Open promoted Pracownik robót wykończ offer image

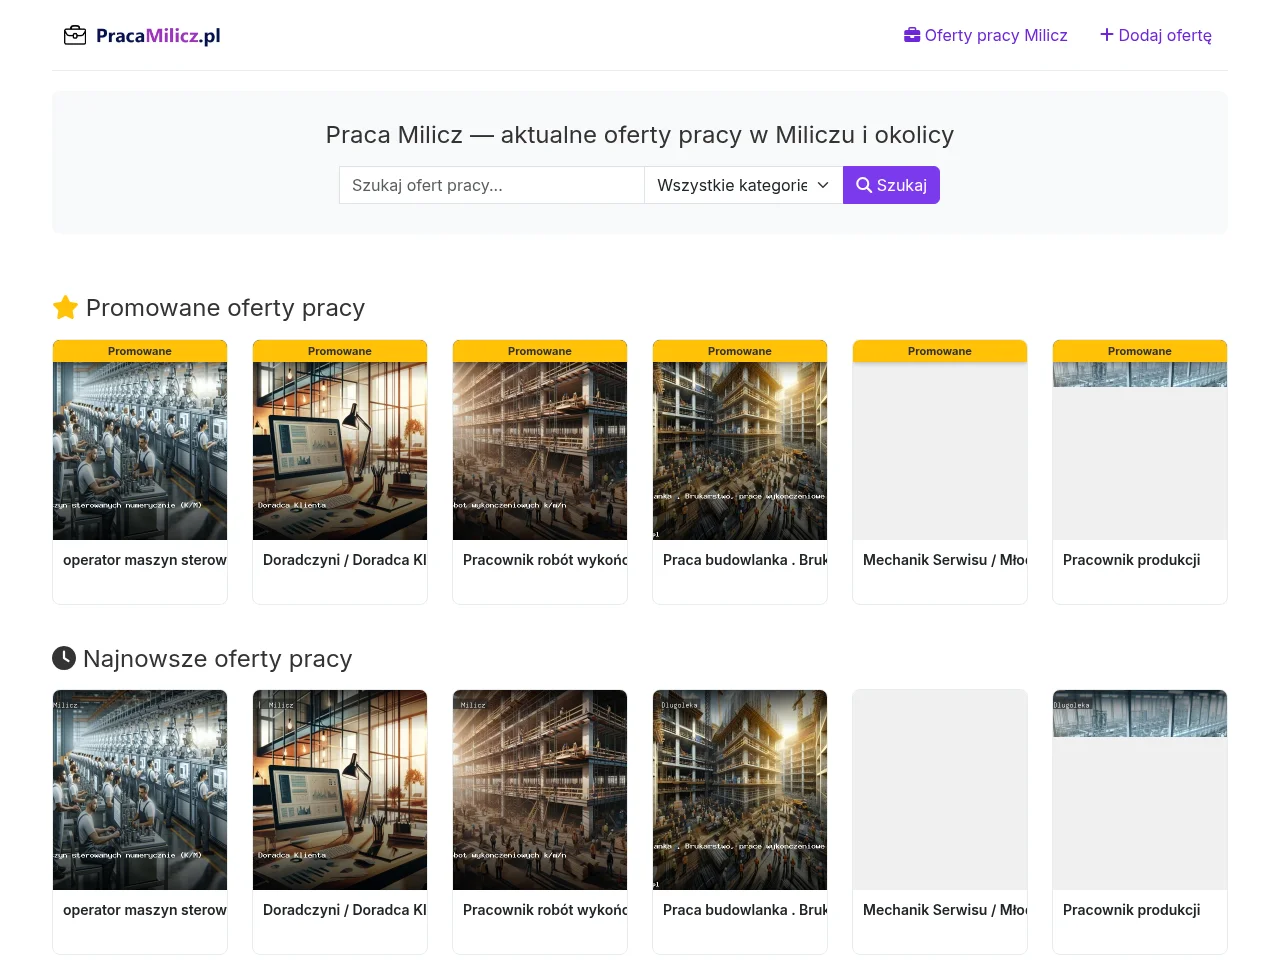click(x=540, y=451)
